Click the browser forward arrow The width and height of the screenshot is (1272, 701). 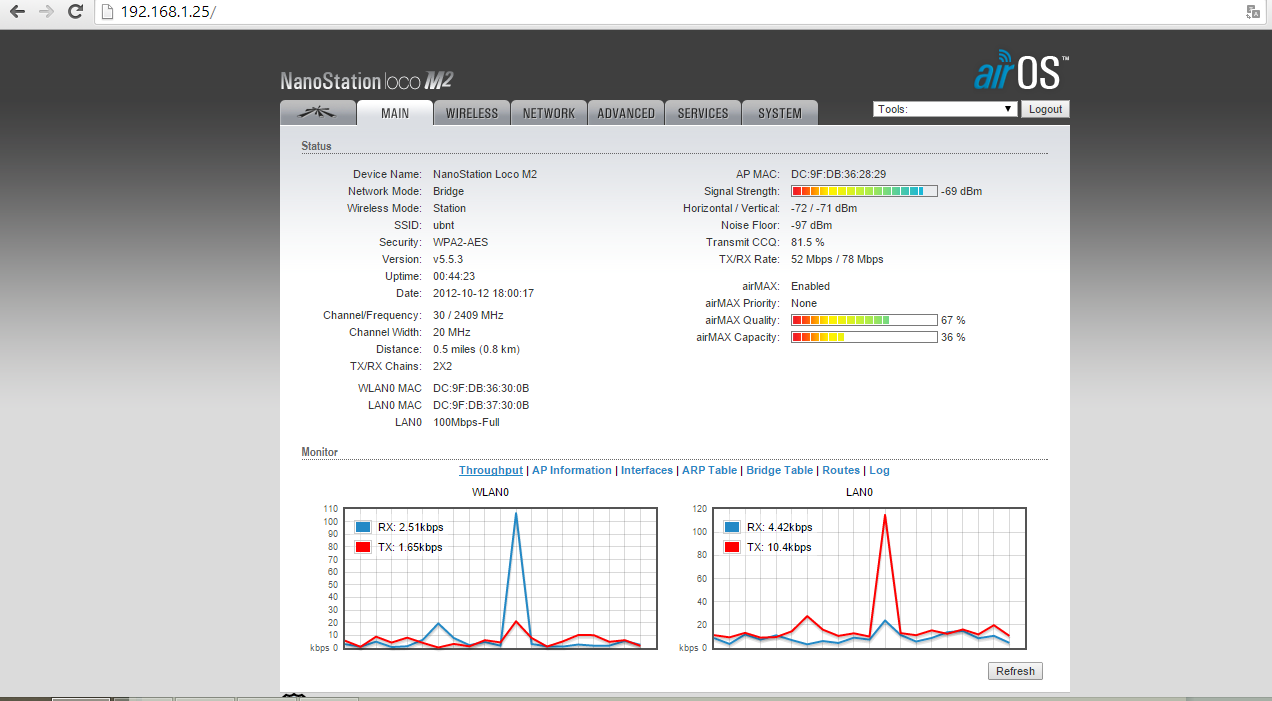[x=46, y=12]
